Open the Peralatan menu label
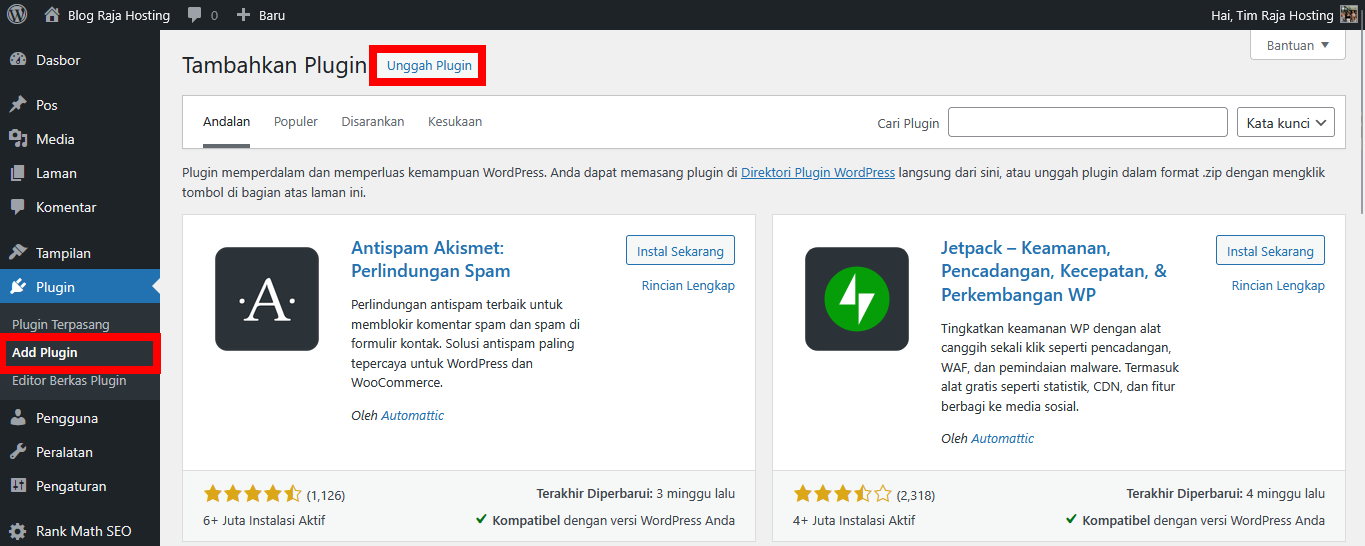 point(64,452)
